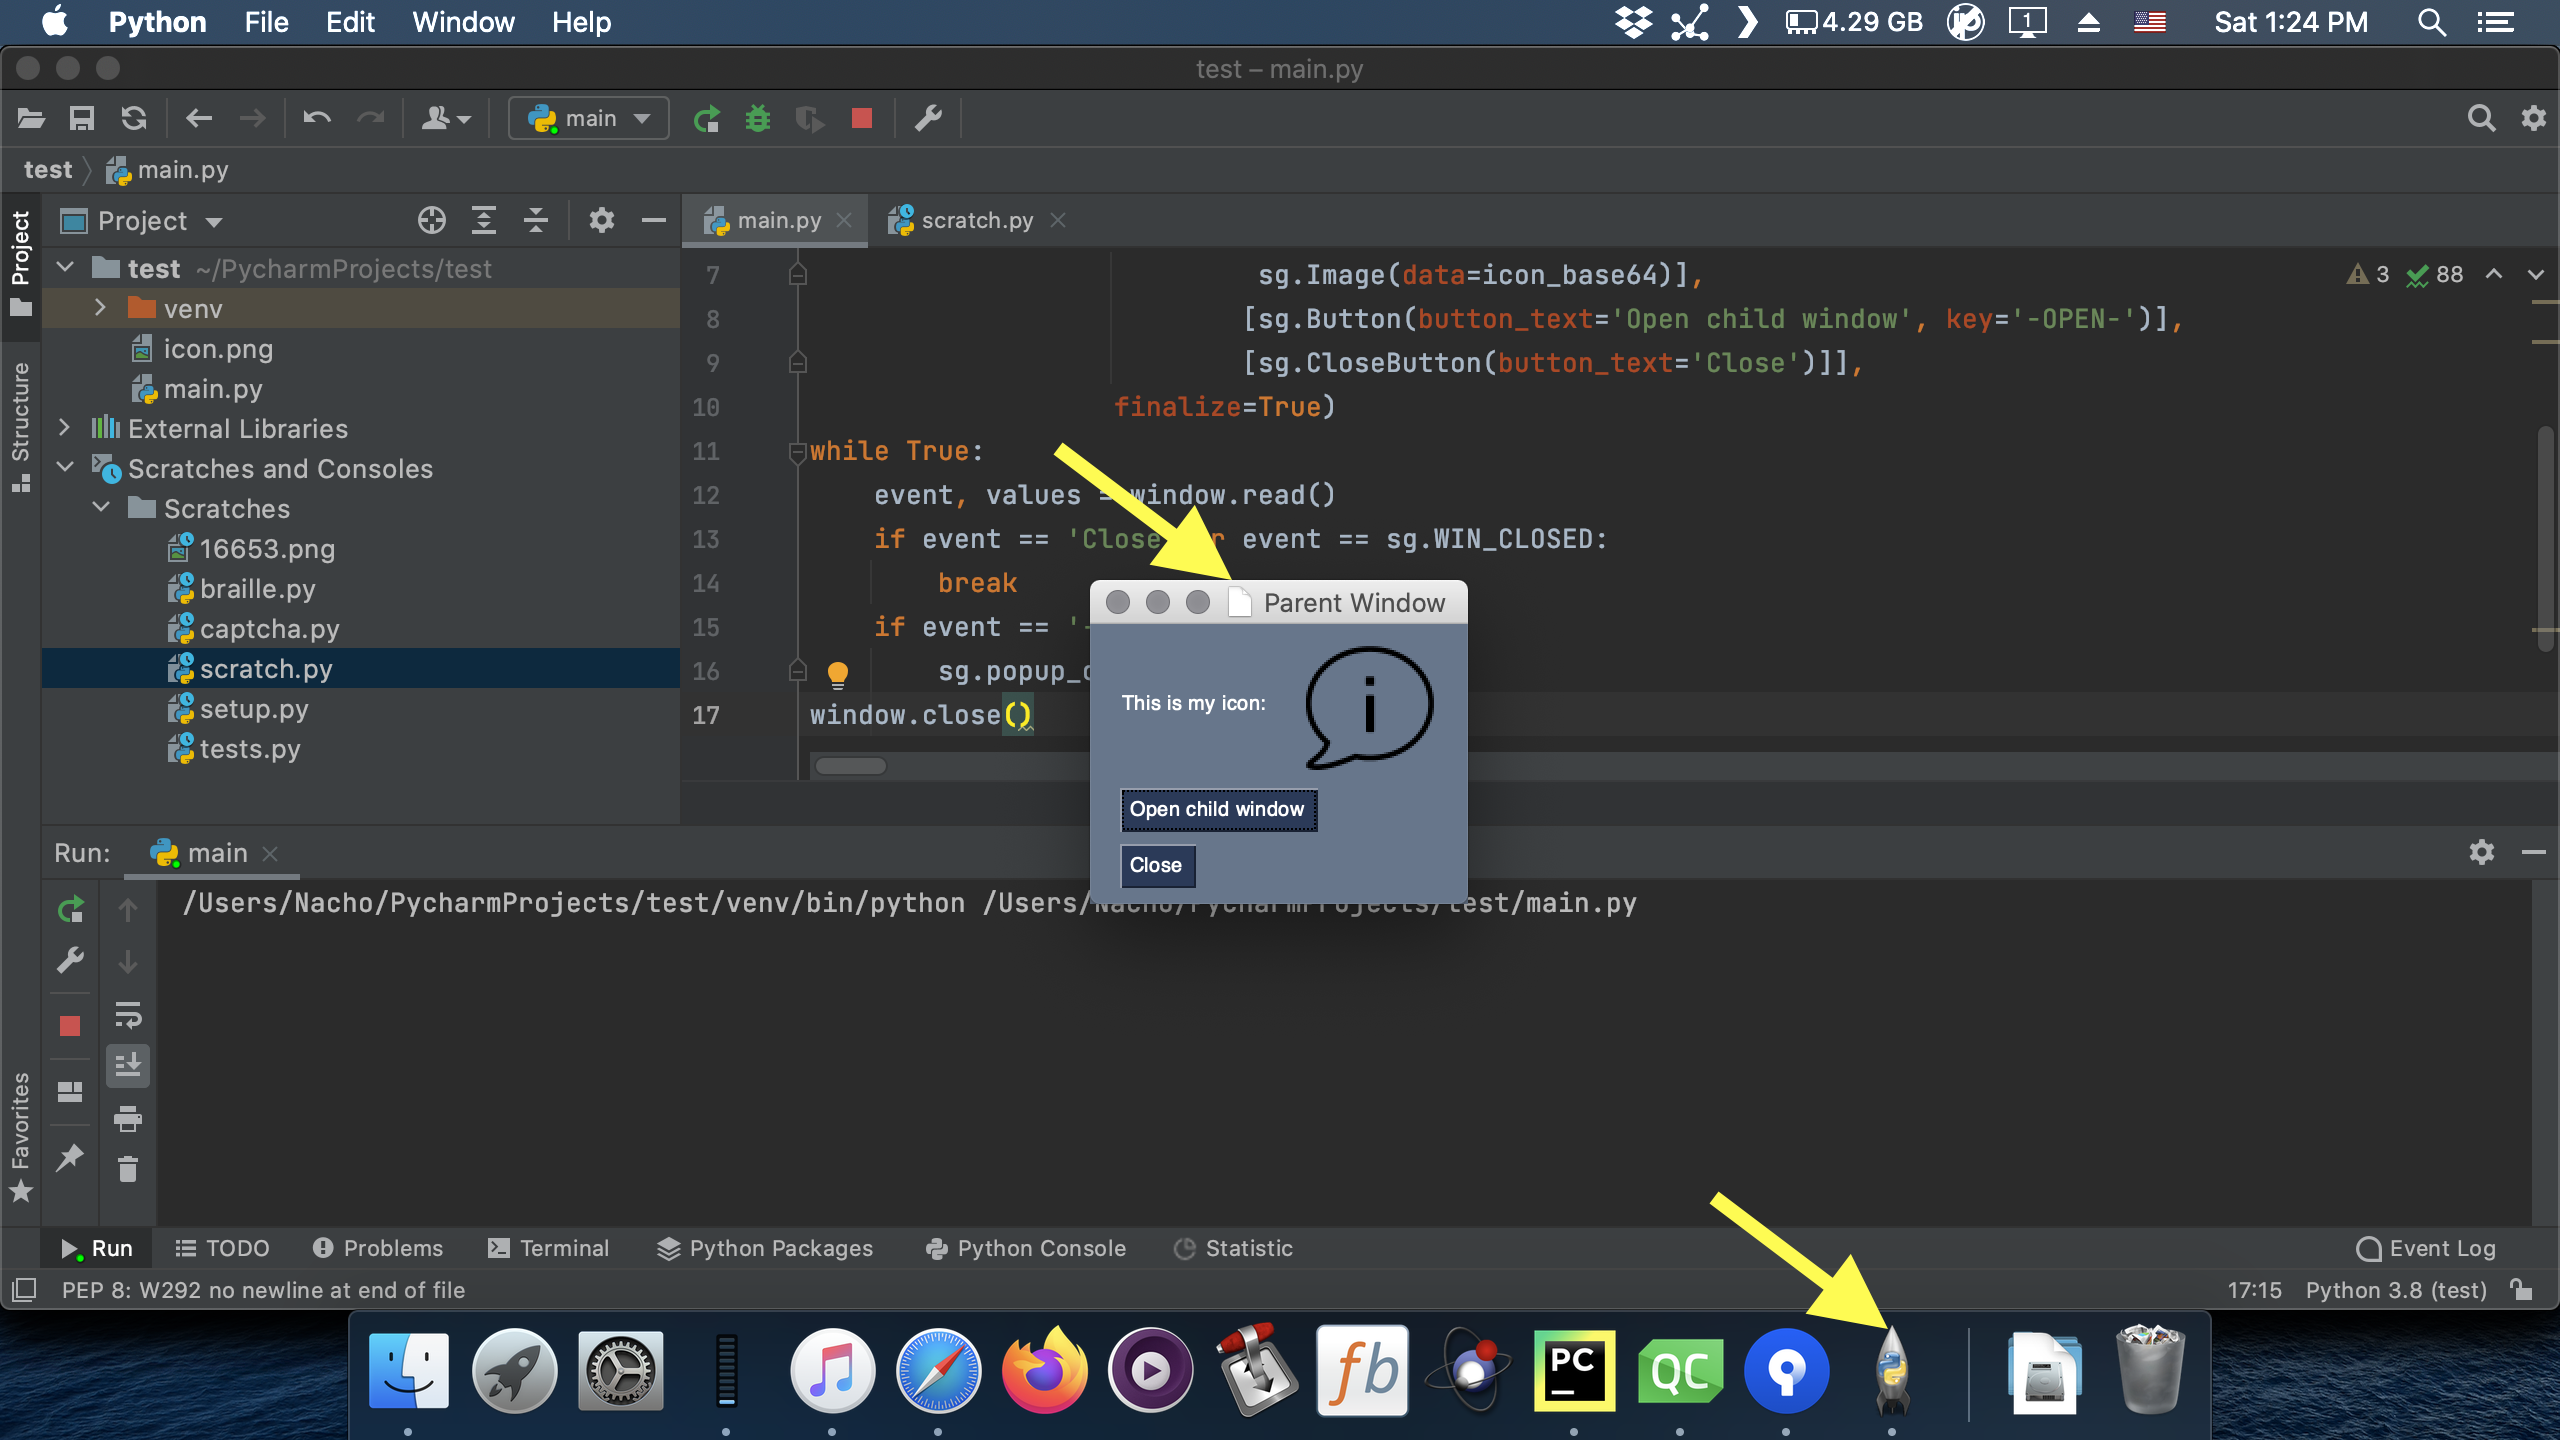
Task: Open Search Everywhere magnifier top right
Action: [x=2483, y=117]
